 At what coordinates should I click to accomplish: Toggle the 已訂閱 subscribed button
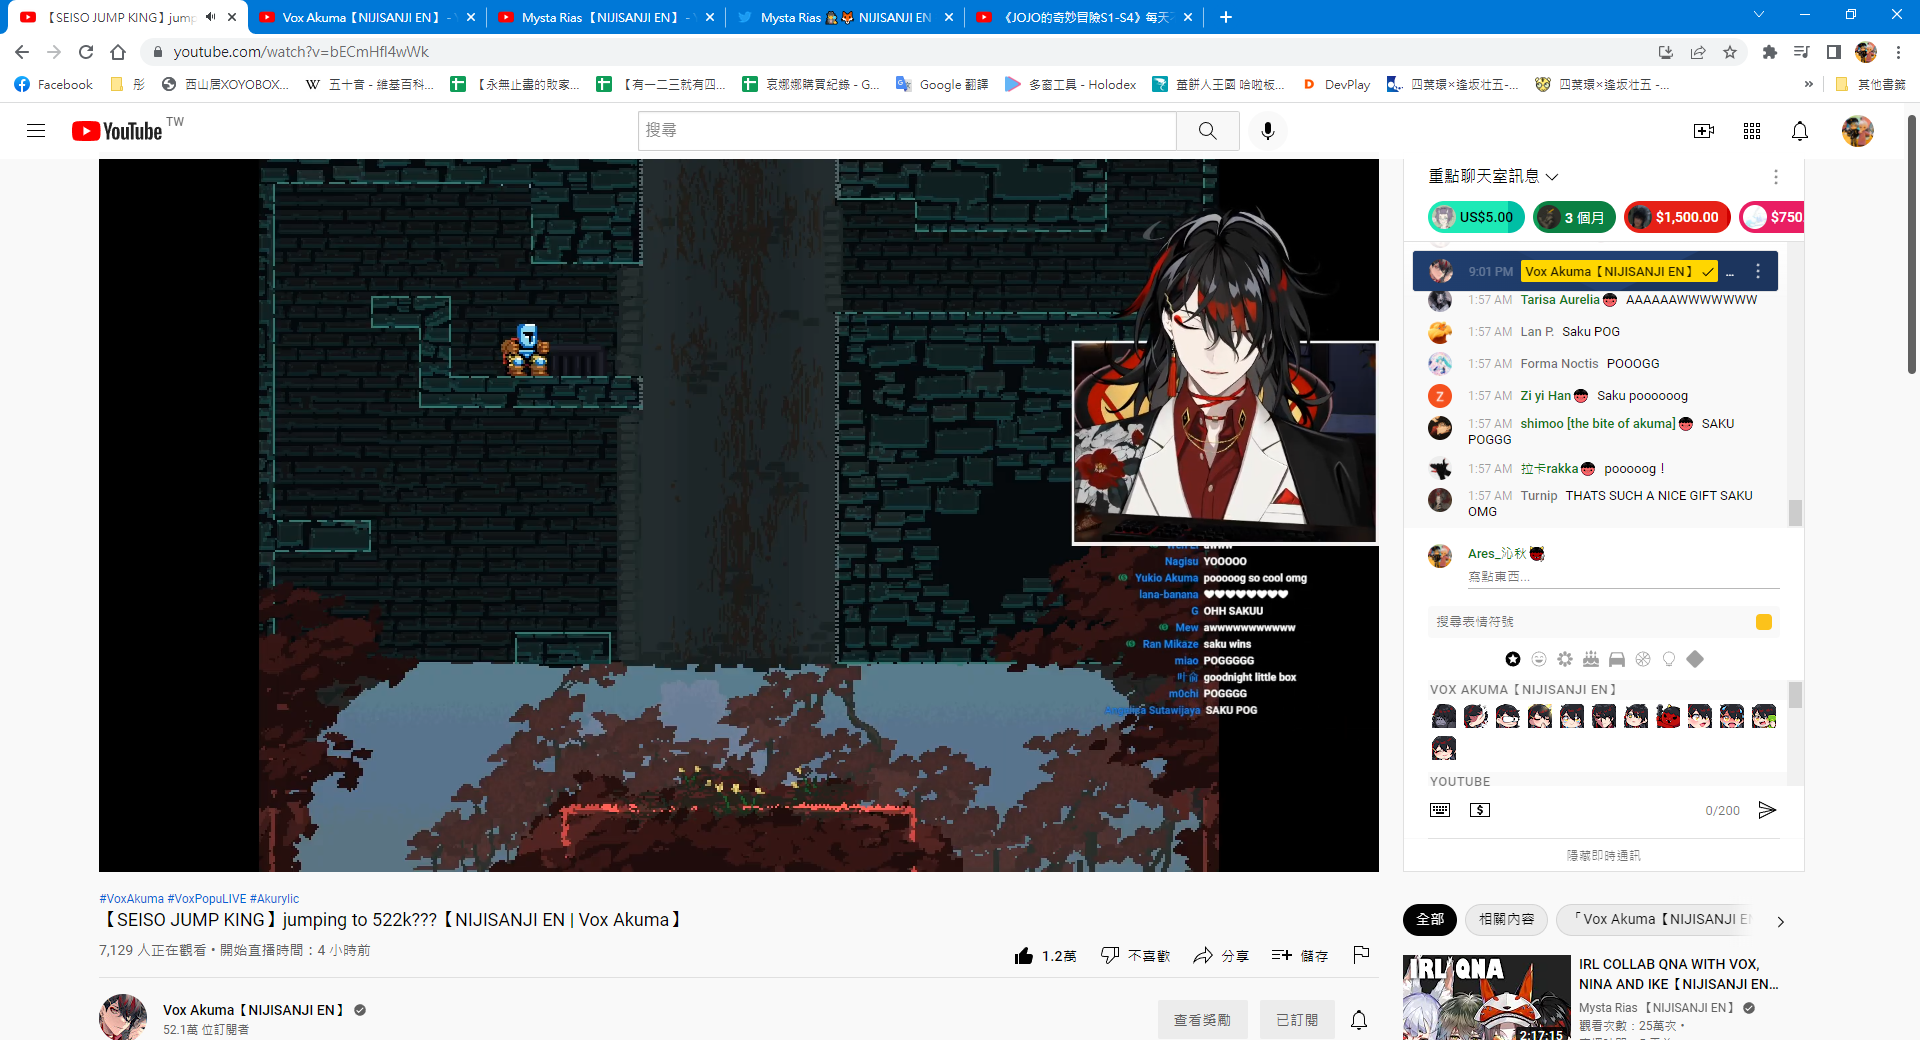1297,1020
